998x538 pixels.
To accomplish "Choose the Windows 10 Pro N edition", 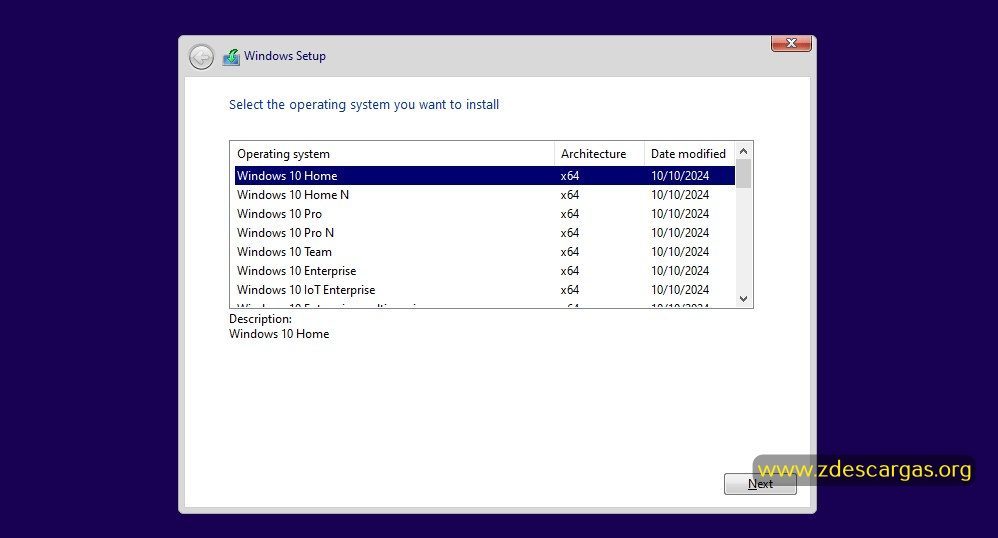I will pyautogui.click(x=485, y=233).
